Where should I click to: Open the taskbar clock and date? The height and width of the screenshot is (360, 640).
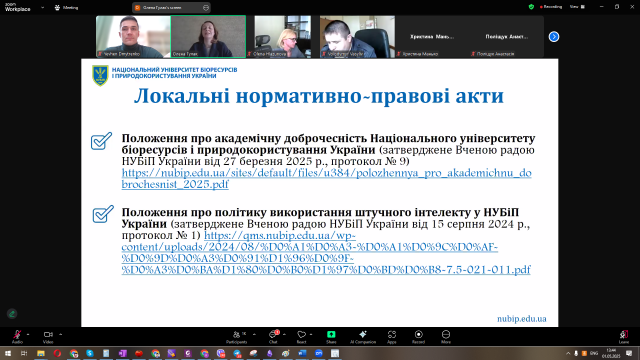pyautogui.click(x=611, y=353)
